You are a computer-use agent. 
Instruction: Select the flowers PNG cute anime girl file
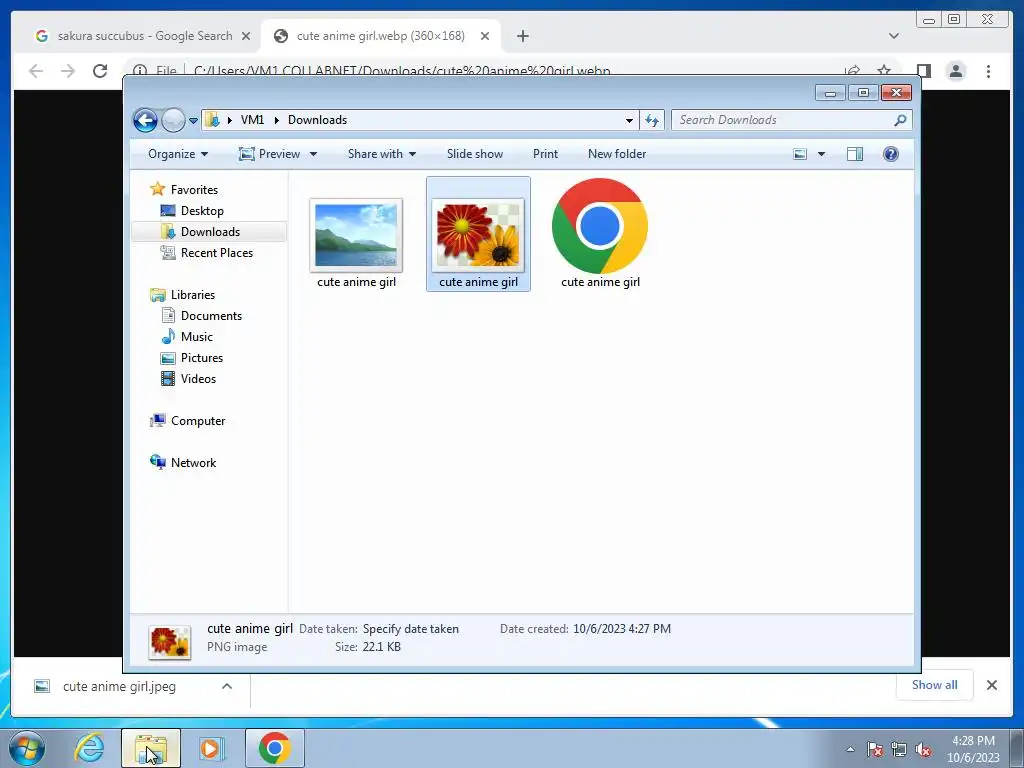click(478, 234)
